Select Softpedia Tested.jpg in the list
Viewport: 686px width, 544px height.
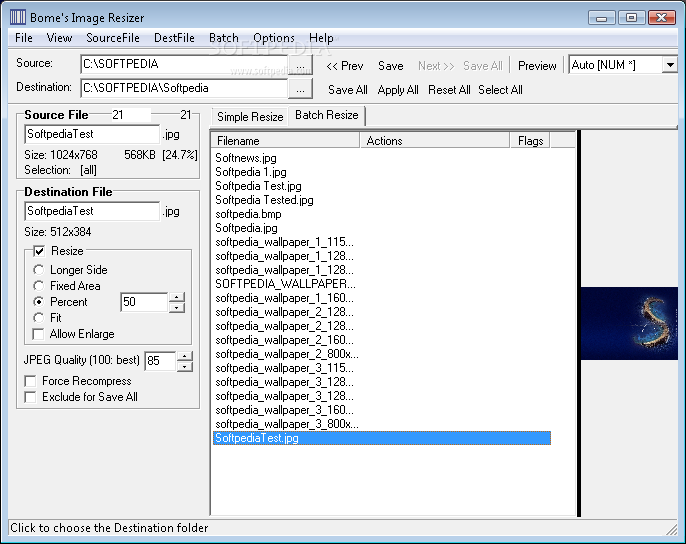pos(265,200)
